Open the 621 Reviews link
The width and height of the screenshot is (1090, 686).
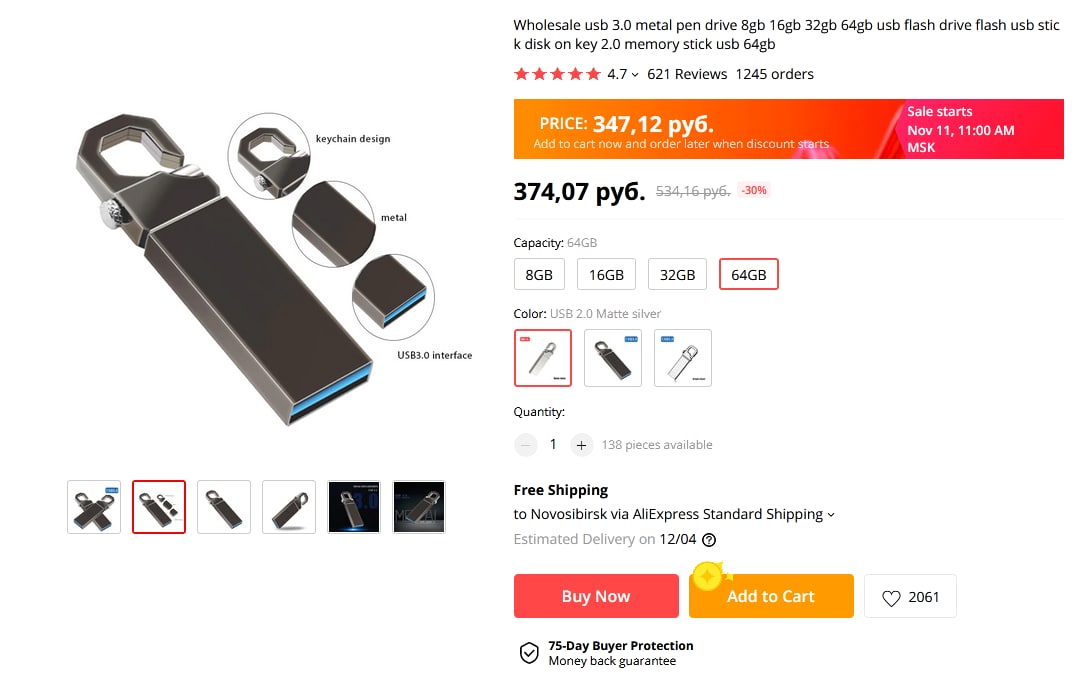687,74
